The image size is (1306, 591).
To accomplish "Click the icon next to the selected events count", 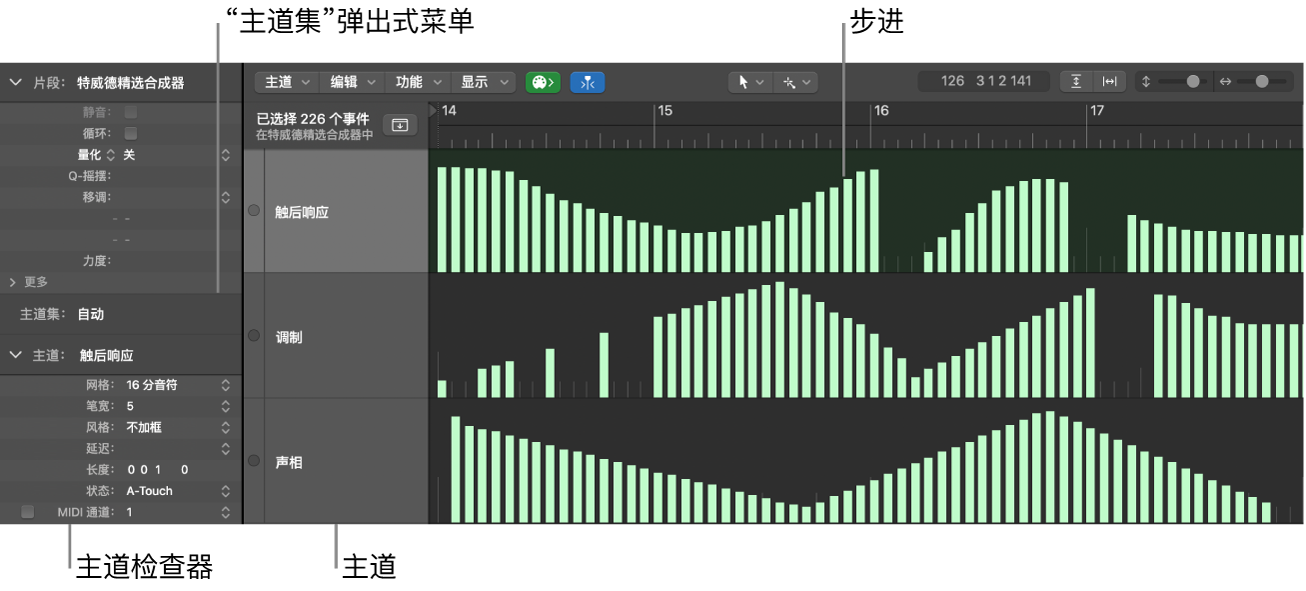I will (400, 125).
